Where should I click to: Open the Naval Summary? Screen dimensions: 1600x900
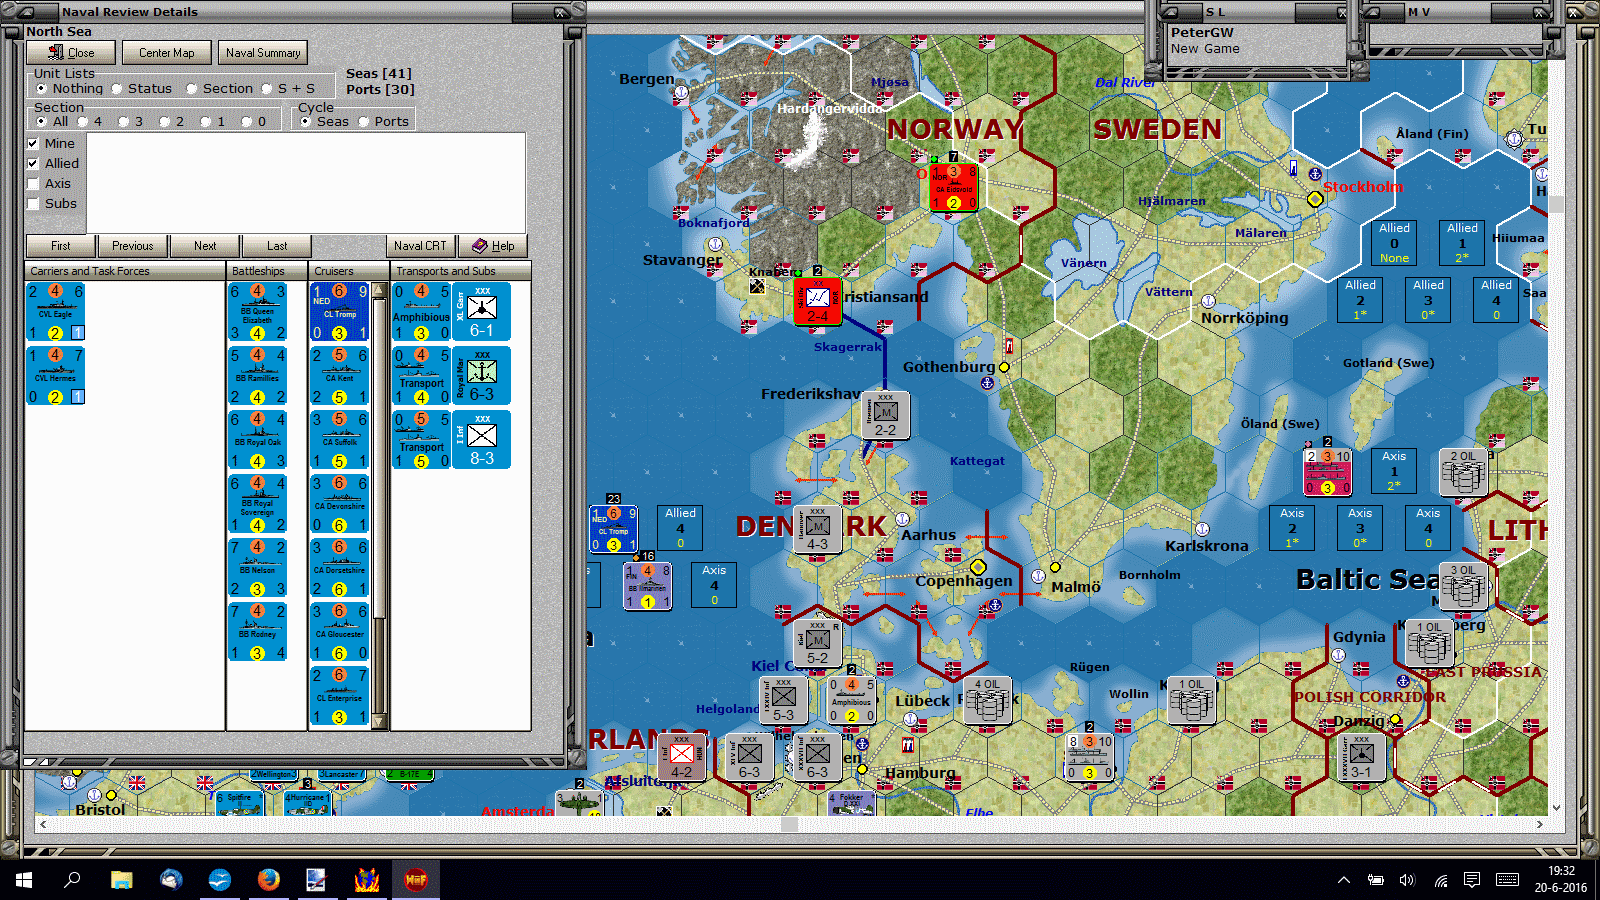coord(263,53)
